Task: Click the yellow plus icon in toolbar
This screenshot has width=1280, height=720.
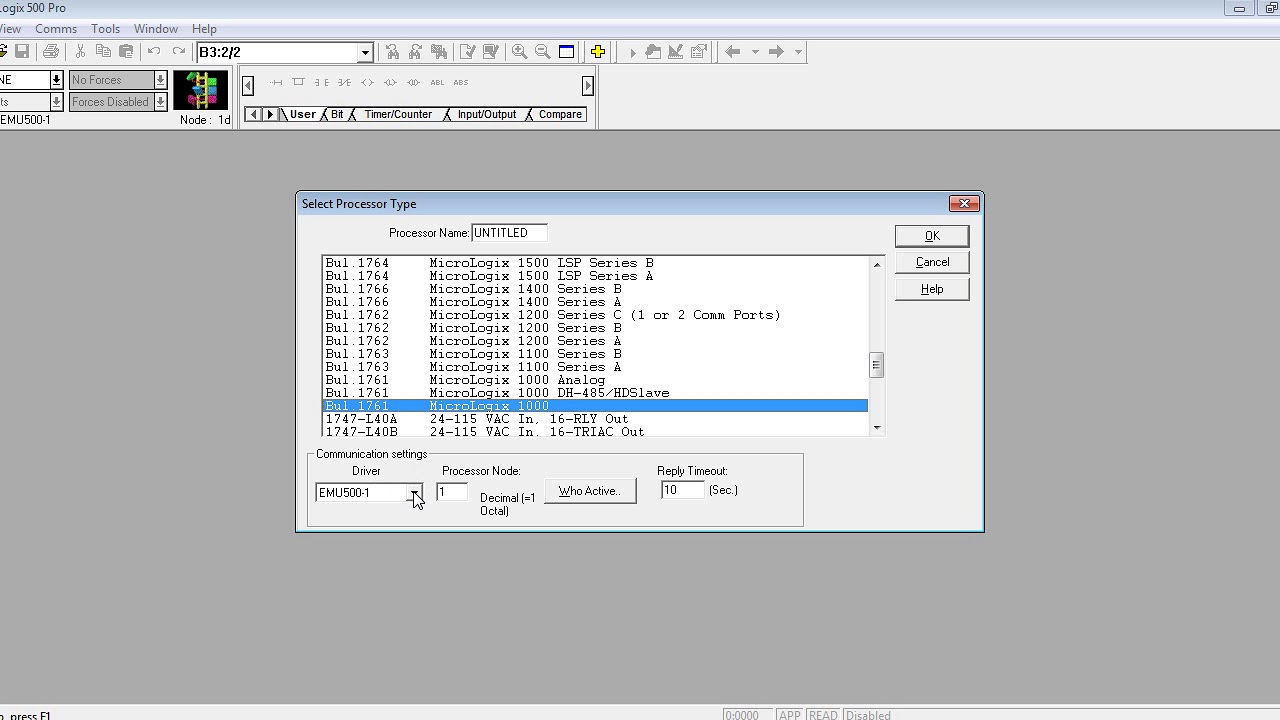Action: [598, 52]
